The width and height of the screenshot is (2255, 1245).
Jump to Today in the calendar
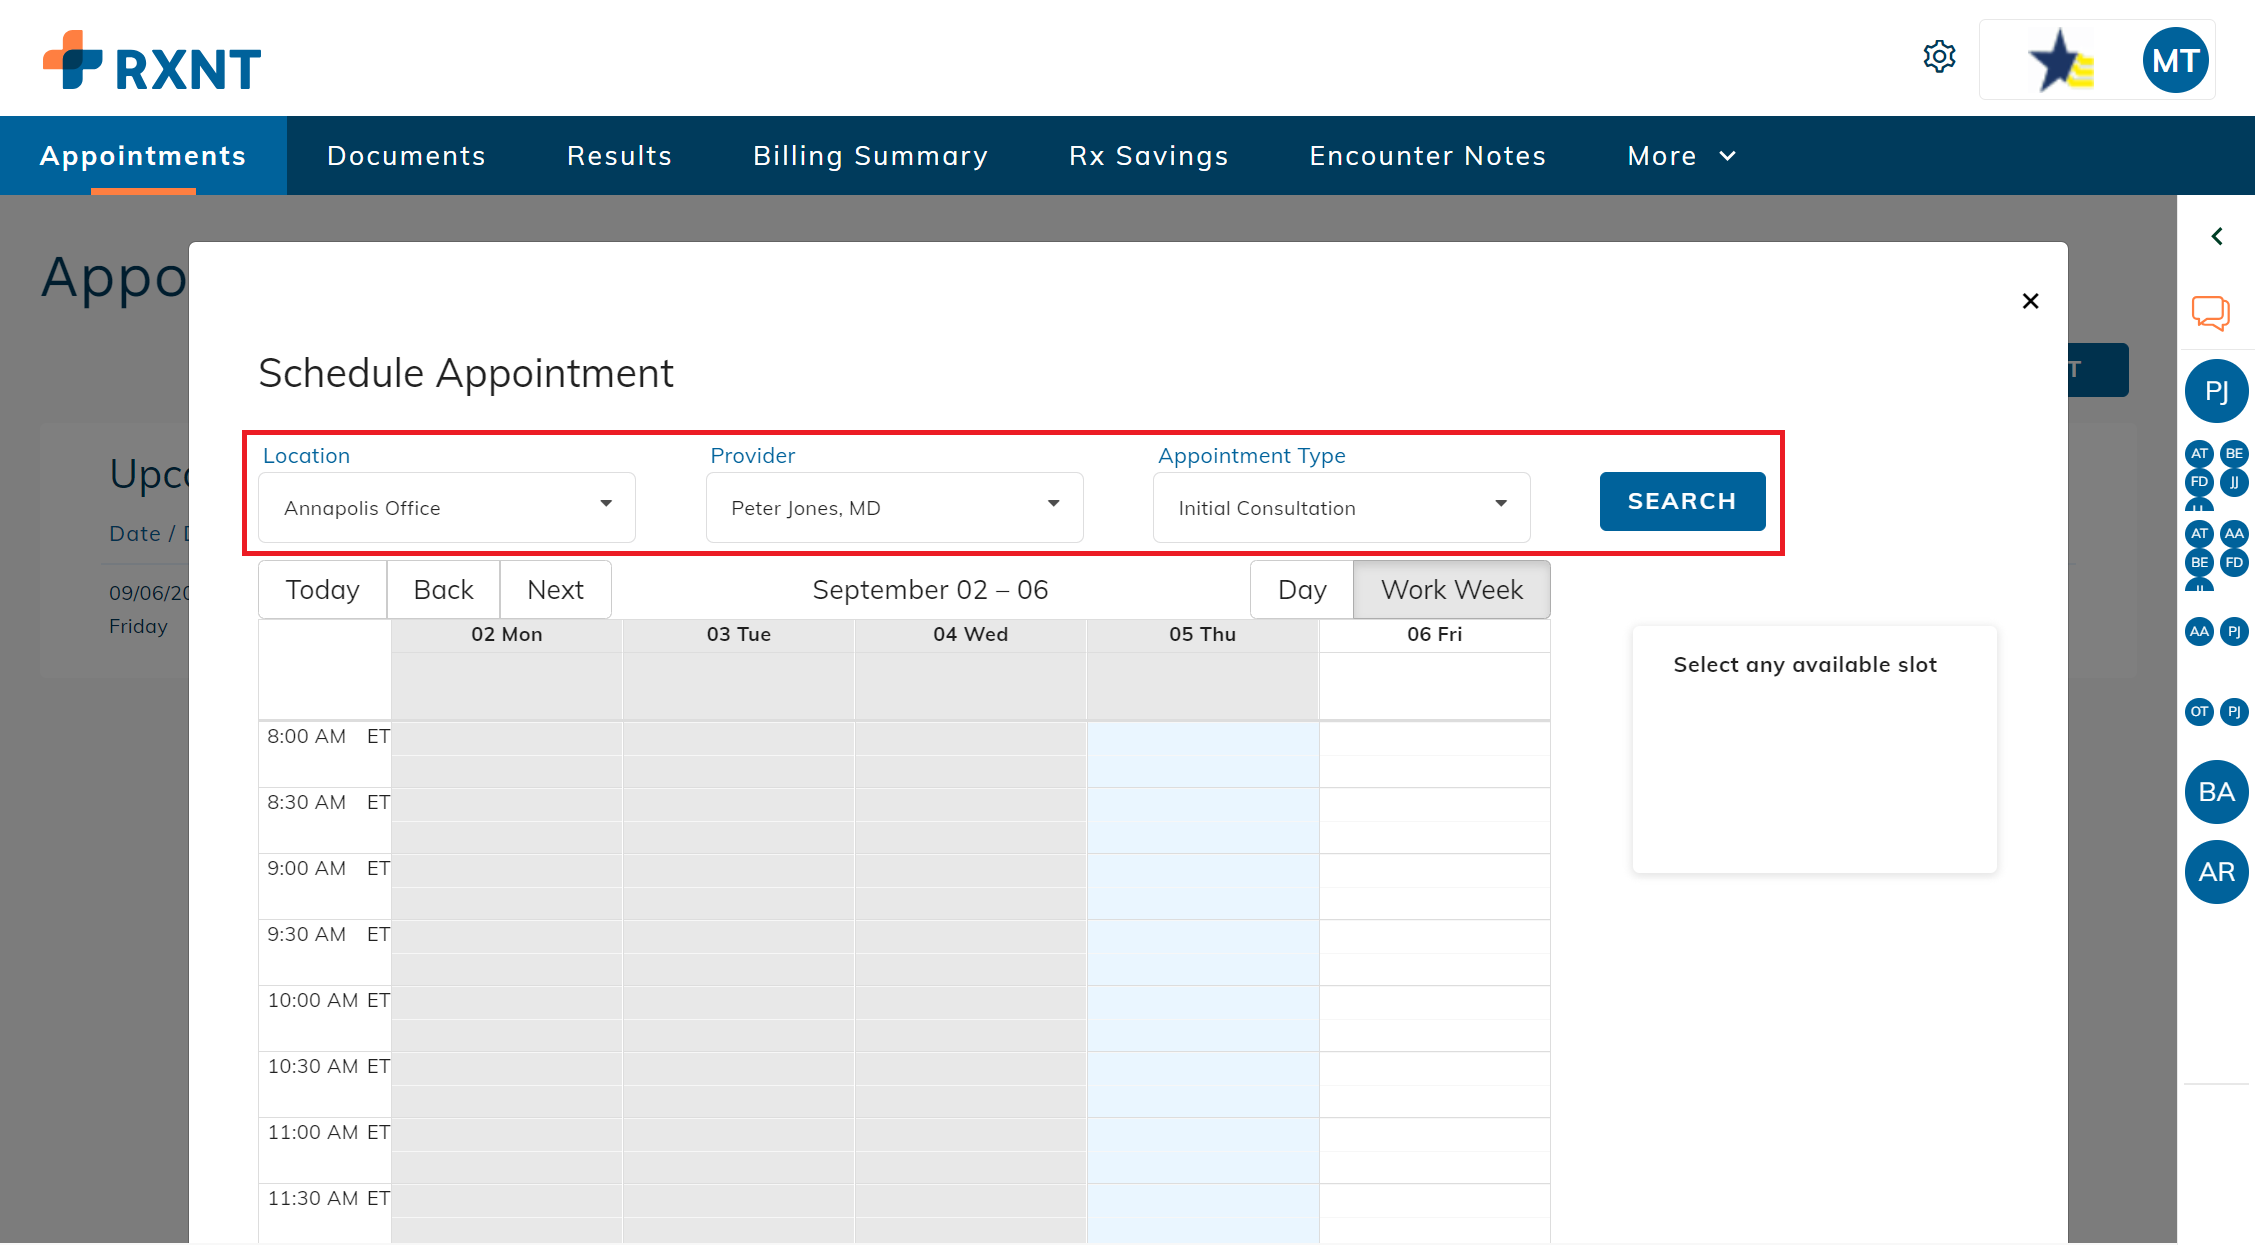[x=322, y=589]
